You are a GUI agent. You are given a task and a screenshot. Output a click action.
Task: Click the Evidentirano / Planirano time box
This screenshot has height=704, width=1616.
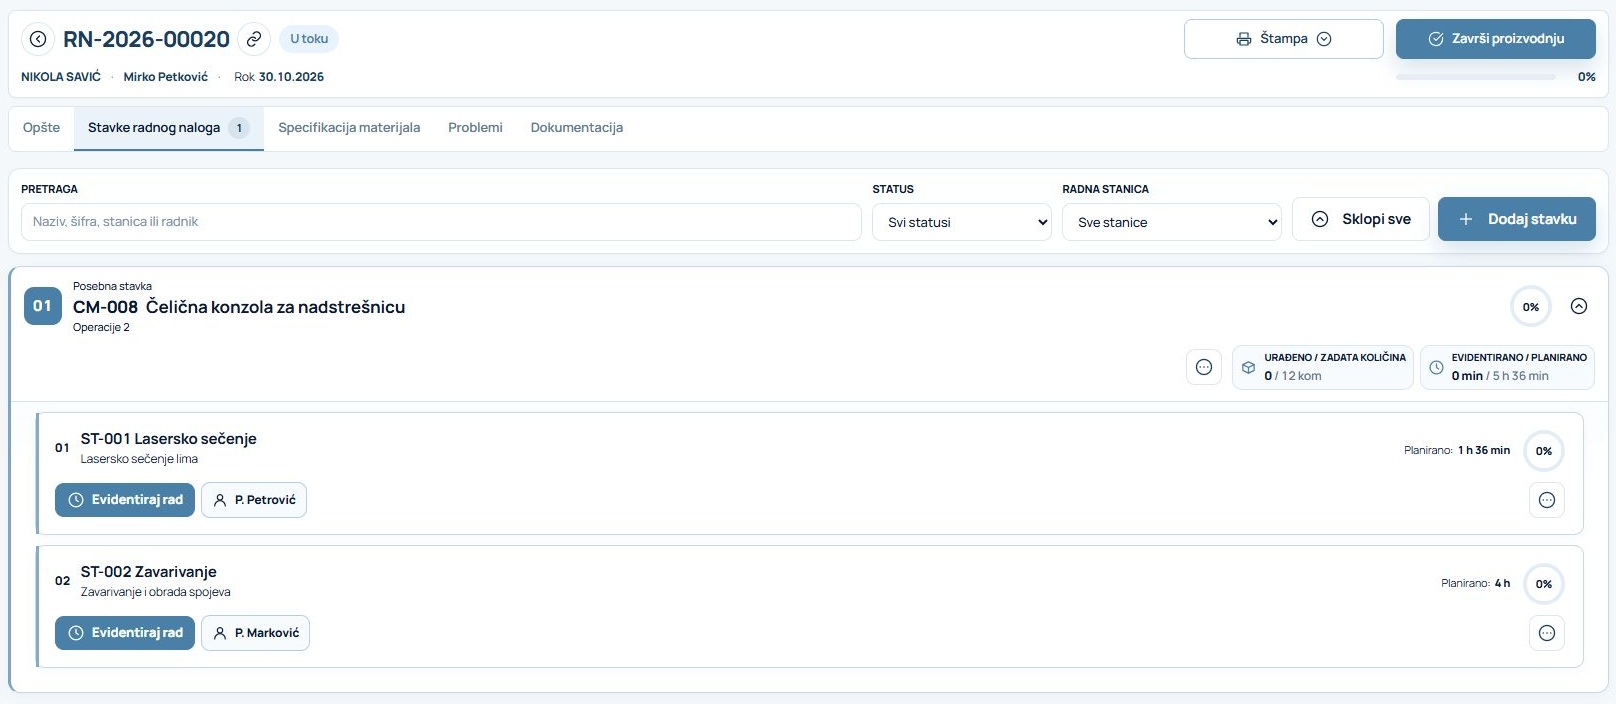[x=1508, y=367]
